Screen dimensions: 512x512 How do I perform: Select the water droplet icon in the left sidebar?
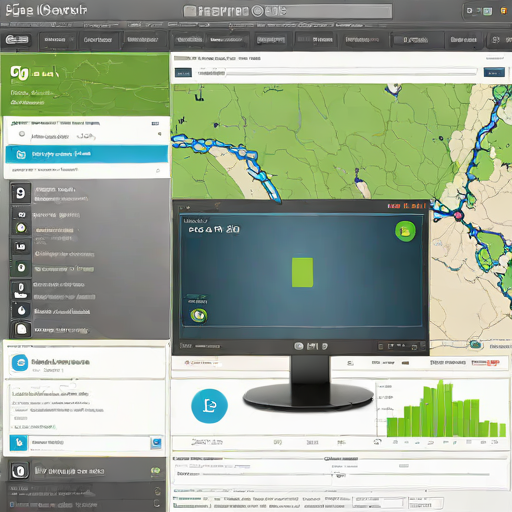pyautogui.click(x=21, y=310)
